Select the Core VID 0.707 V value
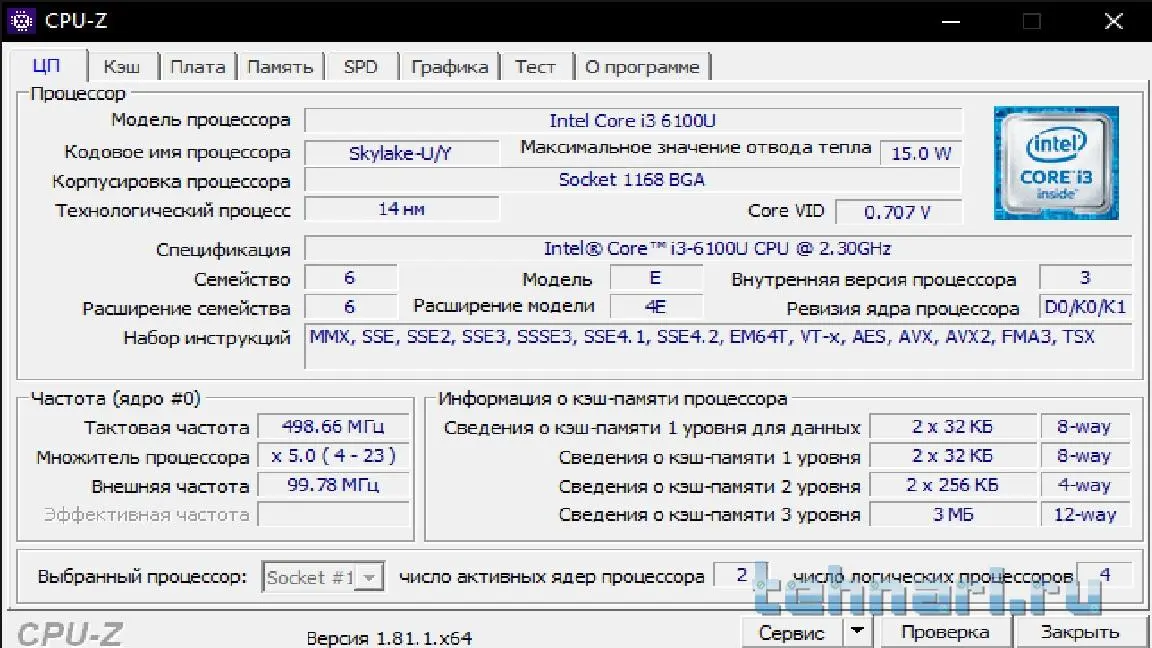This screenshot has height=648, width=1152. click(x=898, y=212)
